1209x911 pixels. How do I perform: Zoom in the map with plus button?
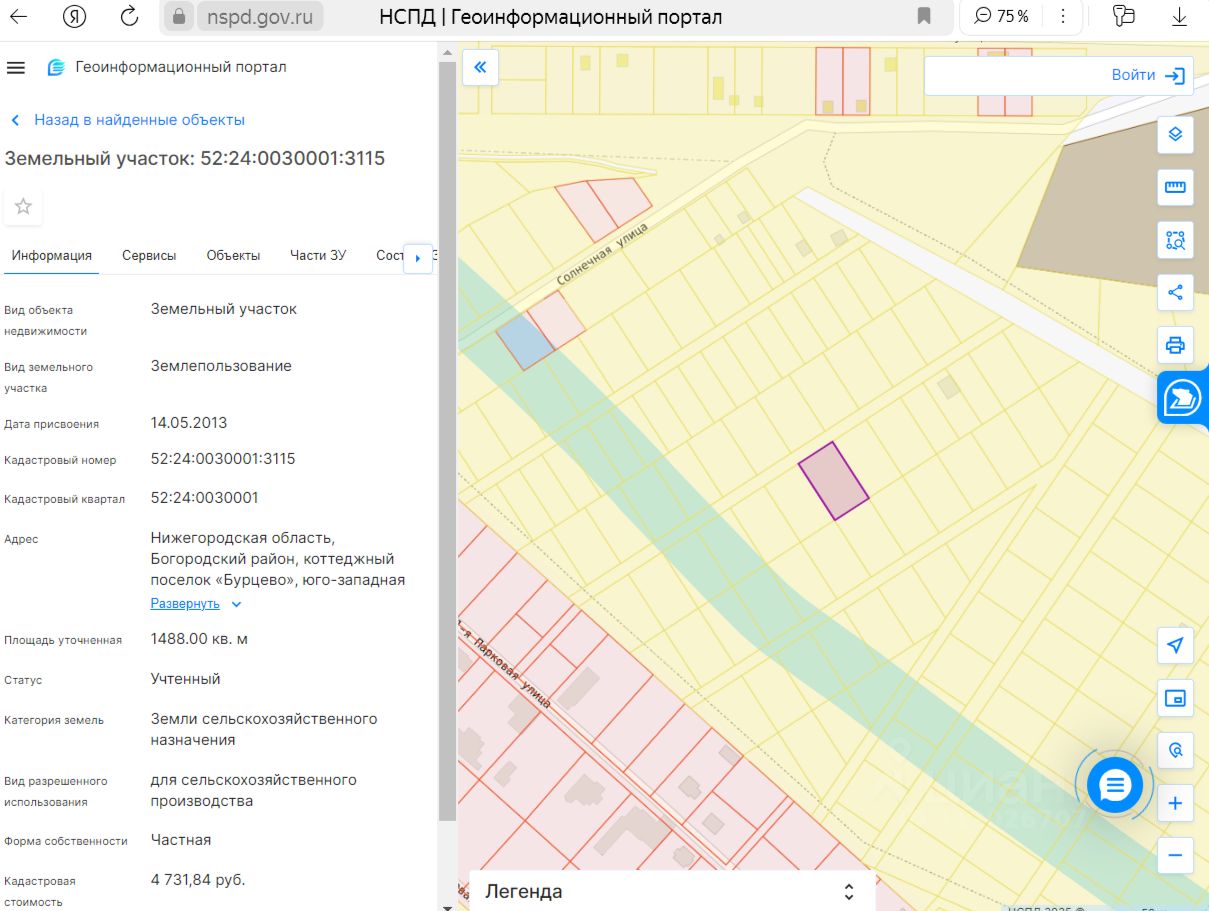coord(1175,803)
